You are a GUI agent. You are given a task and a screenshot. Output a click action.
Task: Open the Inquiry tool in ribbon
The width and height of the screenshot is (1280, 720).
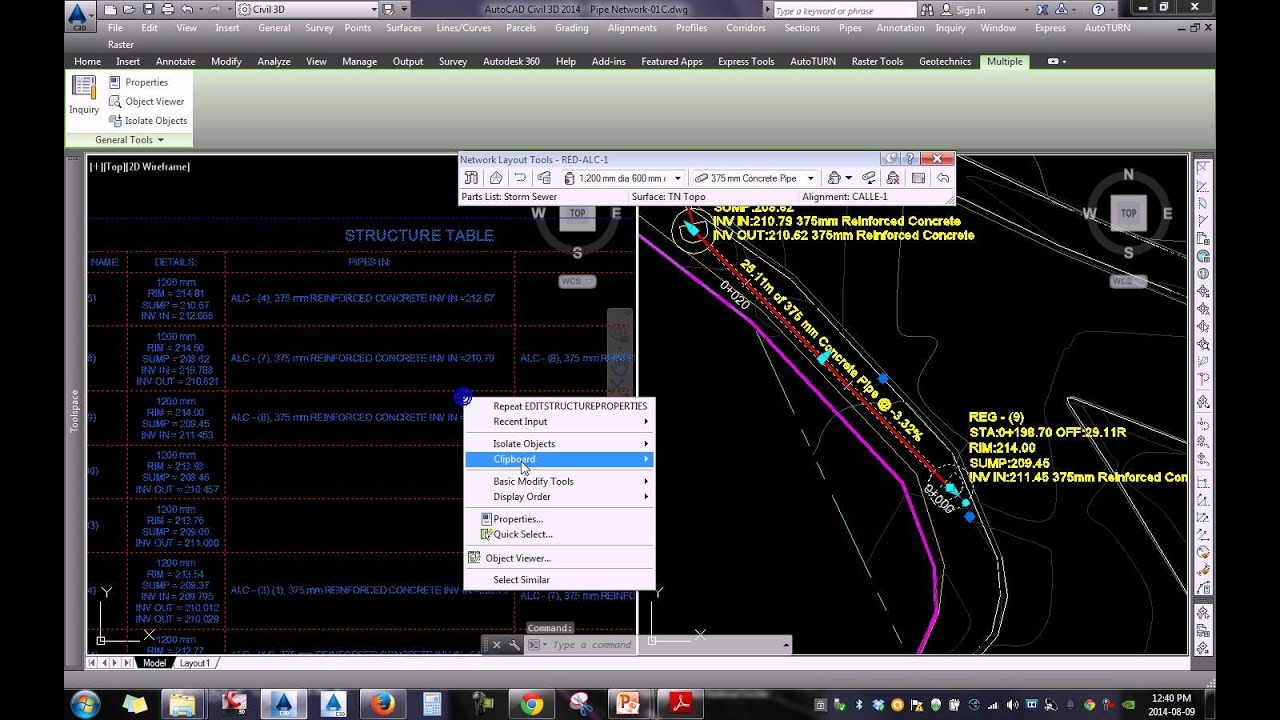(x=84, y=95)
